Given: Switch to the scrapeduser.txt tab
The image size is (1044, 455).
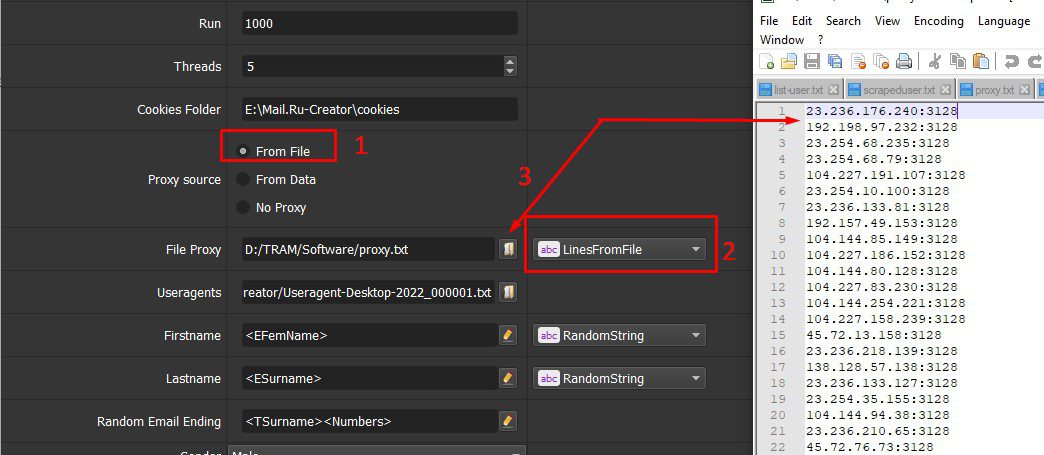Looking at the screenshot, I should pos(898,89).
